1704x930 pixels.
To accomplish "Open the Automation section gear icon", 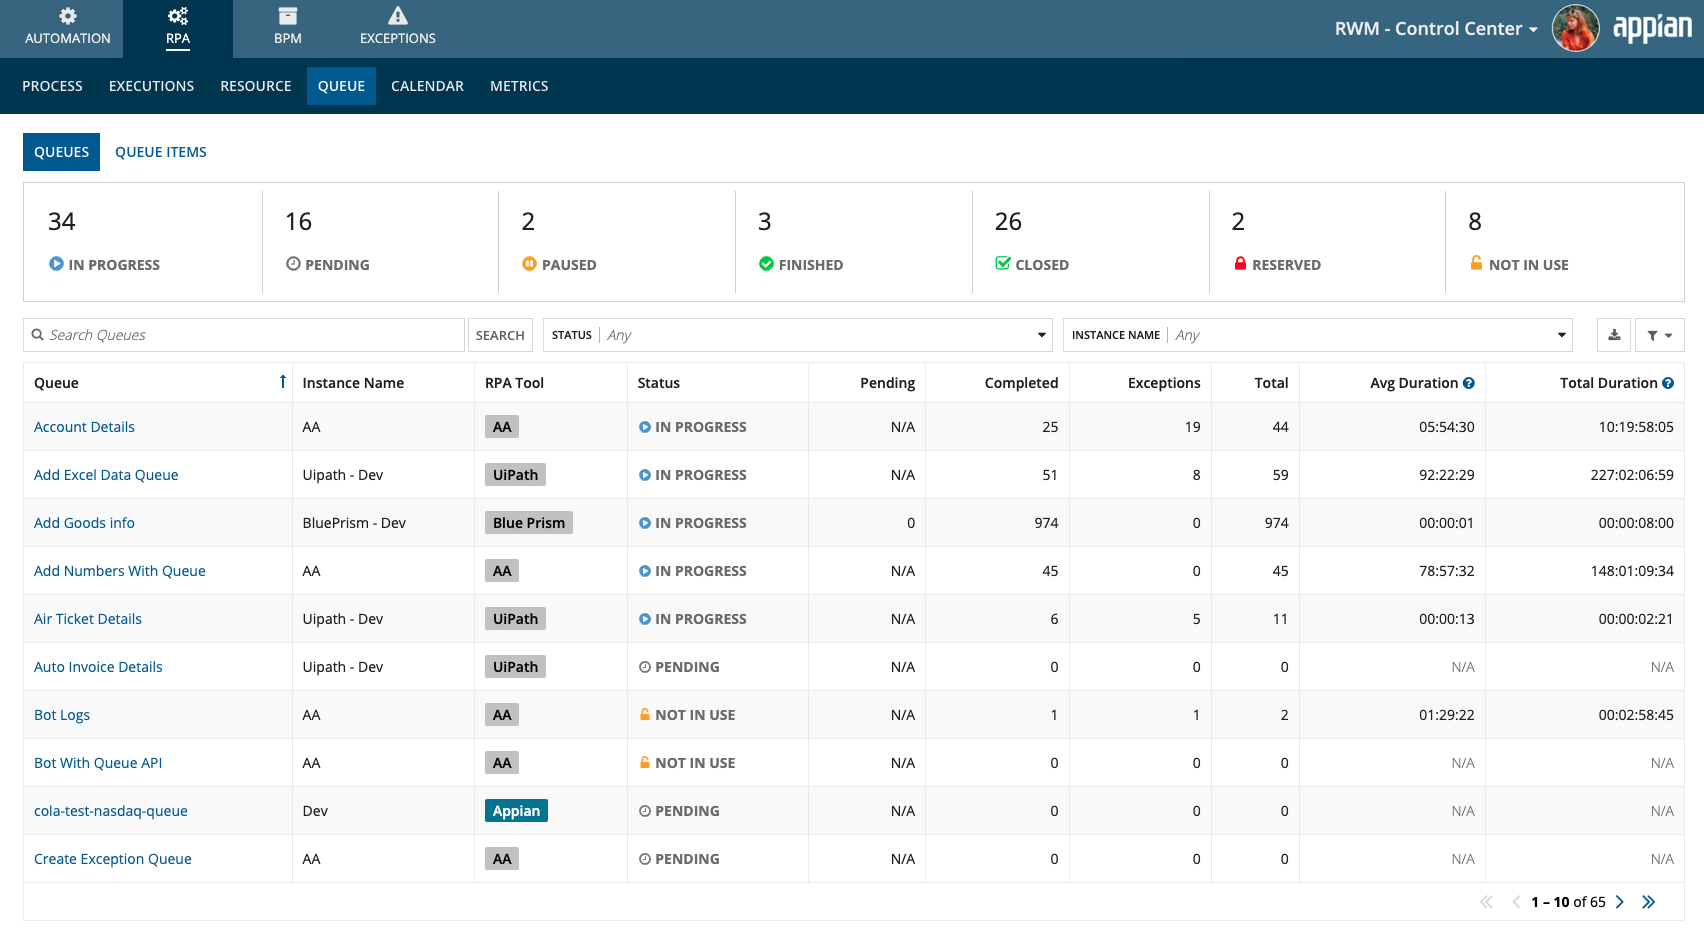I will pos(67,16).
